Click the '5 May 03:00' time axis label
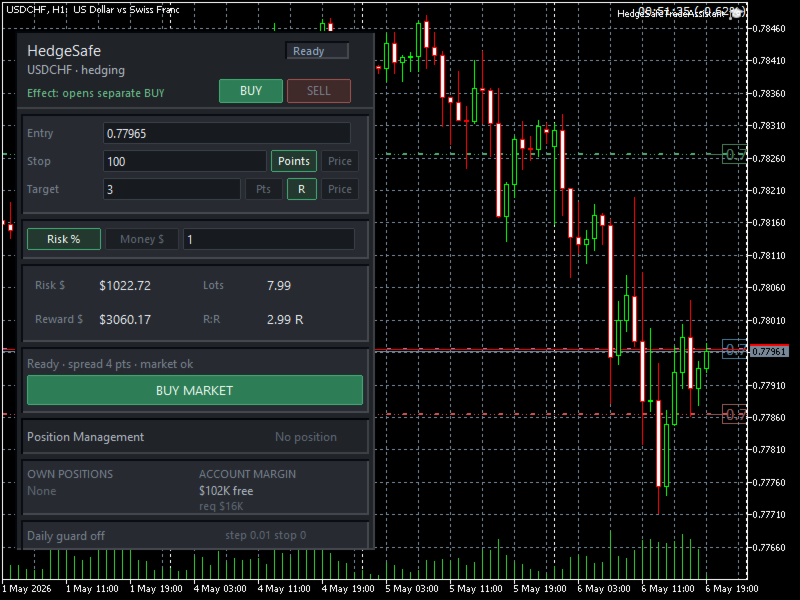 [412, 588]
